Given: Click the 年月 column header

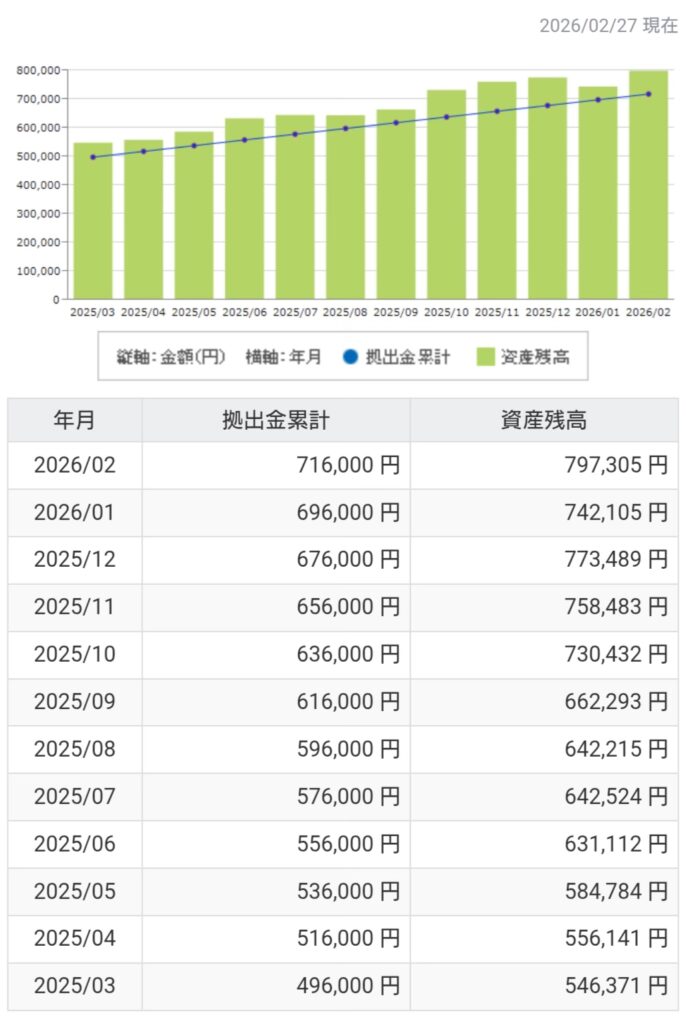Looking at the screenshot, I should pyautogui.click(x=75, y=420).
